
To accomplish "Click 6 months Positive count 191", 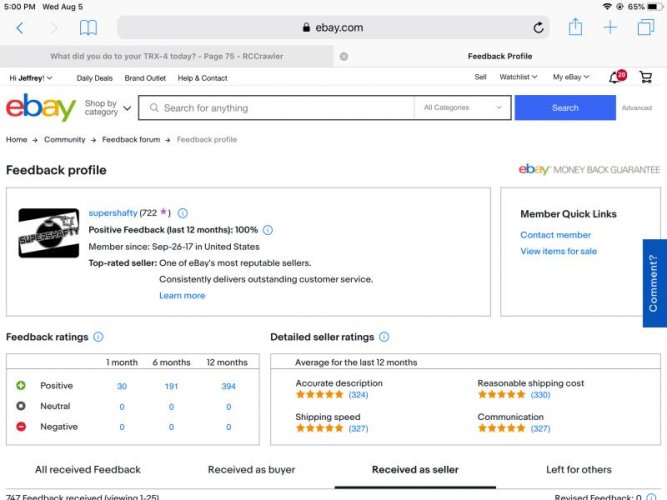I will pyautogui.click(x=171, y=386).
